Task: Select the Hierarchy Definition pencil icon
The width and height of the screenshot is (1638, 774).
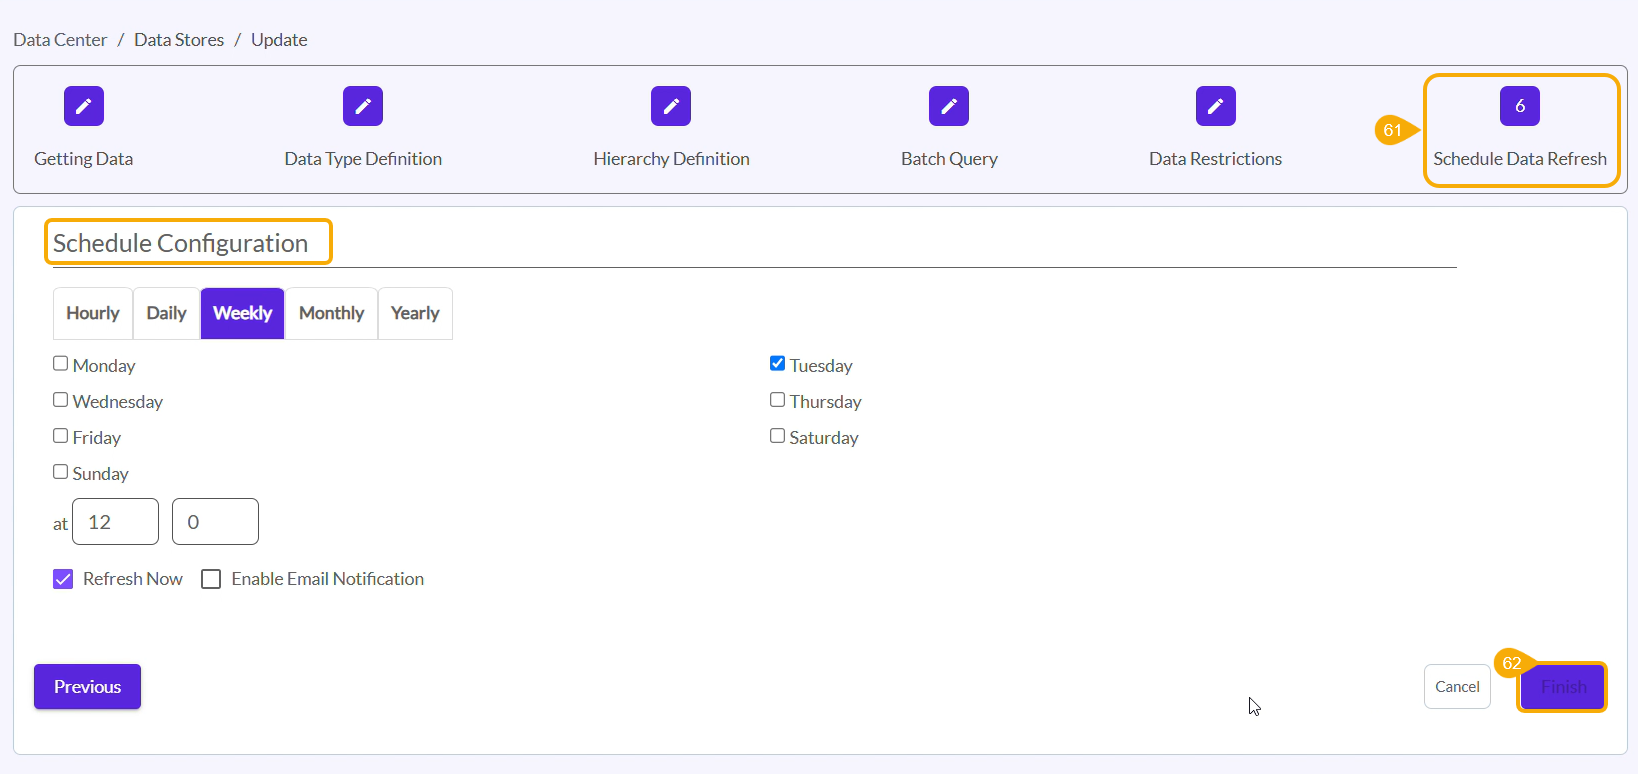Action: [671, 106]
